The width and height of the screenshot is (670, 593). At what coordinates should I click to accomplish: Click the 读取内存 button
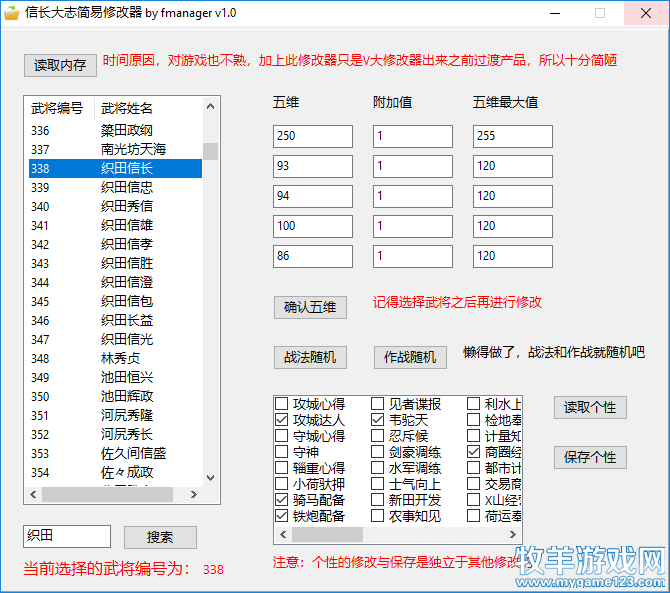pos(60,65)
